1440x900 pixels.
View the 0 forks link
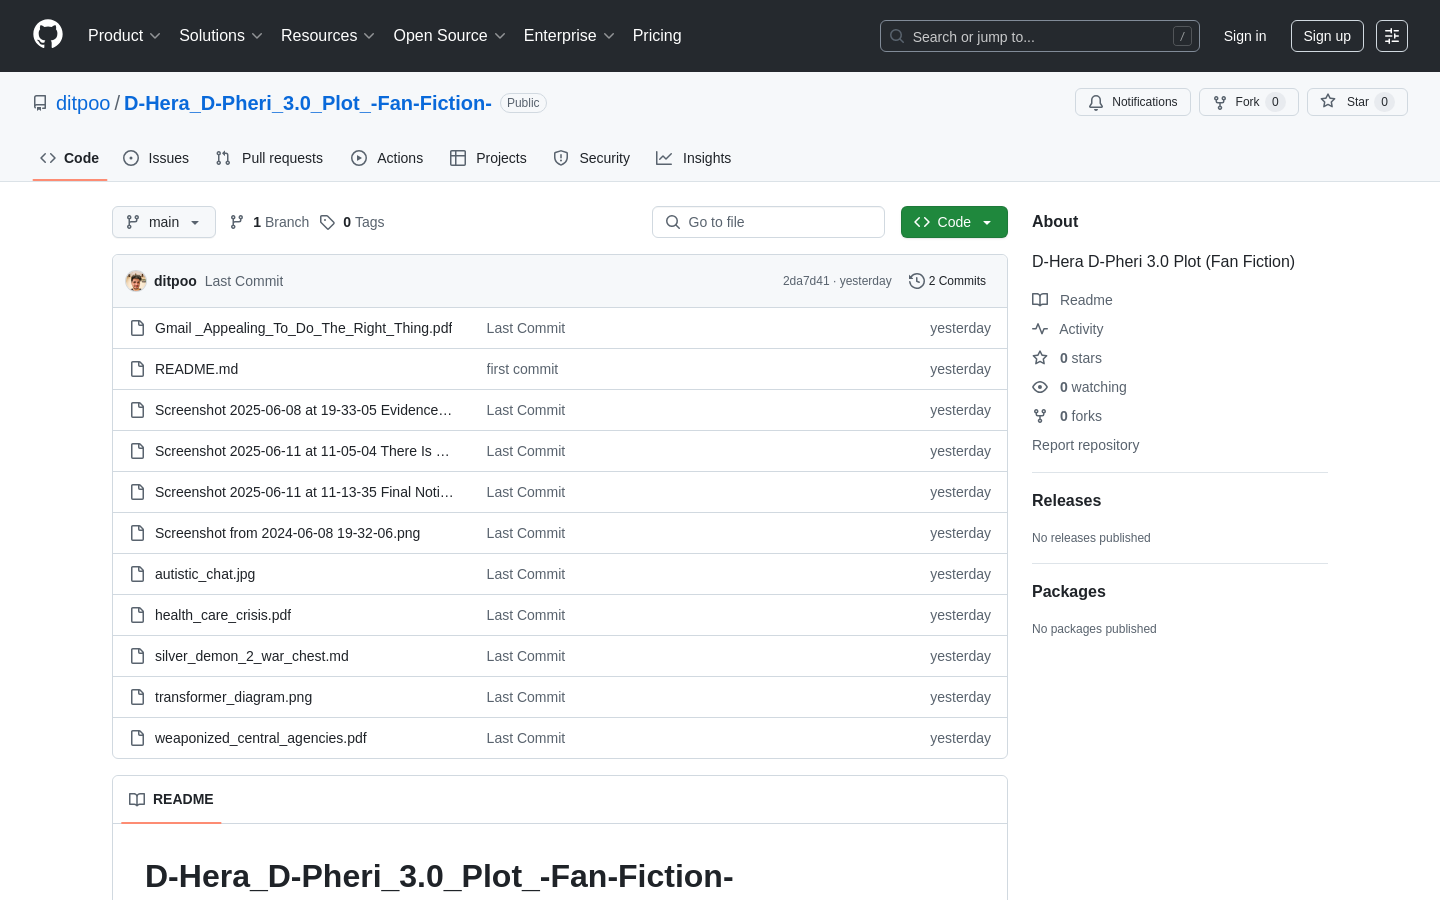tap(1067, 416)
